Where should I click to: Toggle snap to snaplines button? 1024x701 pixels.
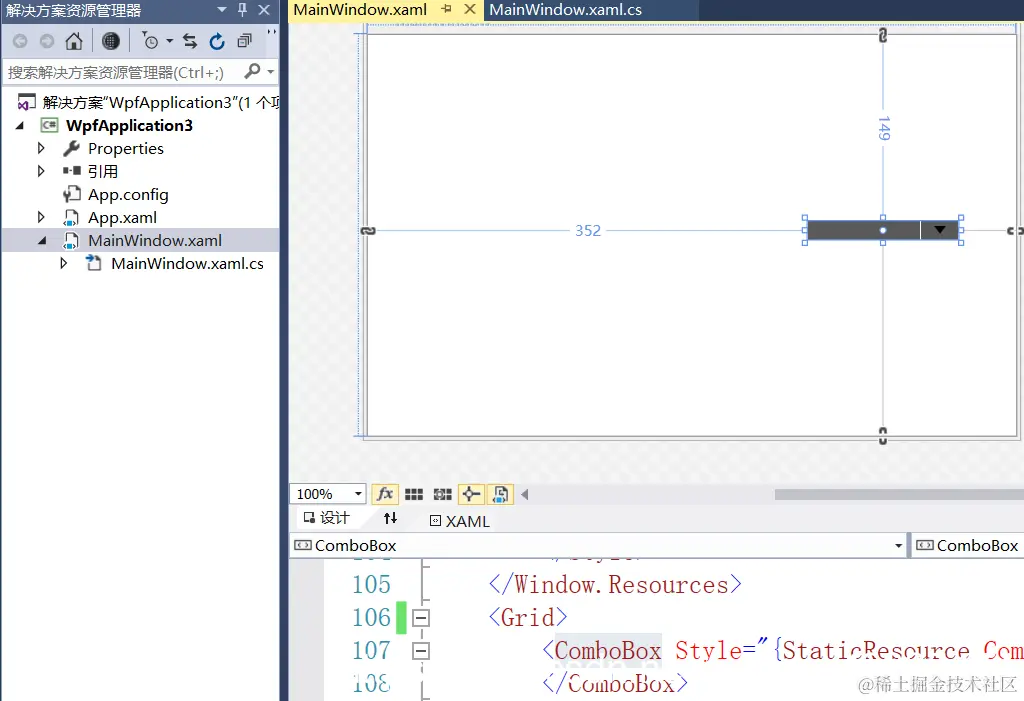click(x=472, y=495)
